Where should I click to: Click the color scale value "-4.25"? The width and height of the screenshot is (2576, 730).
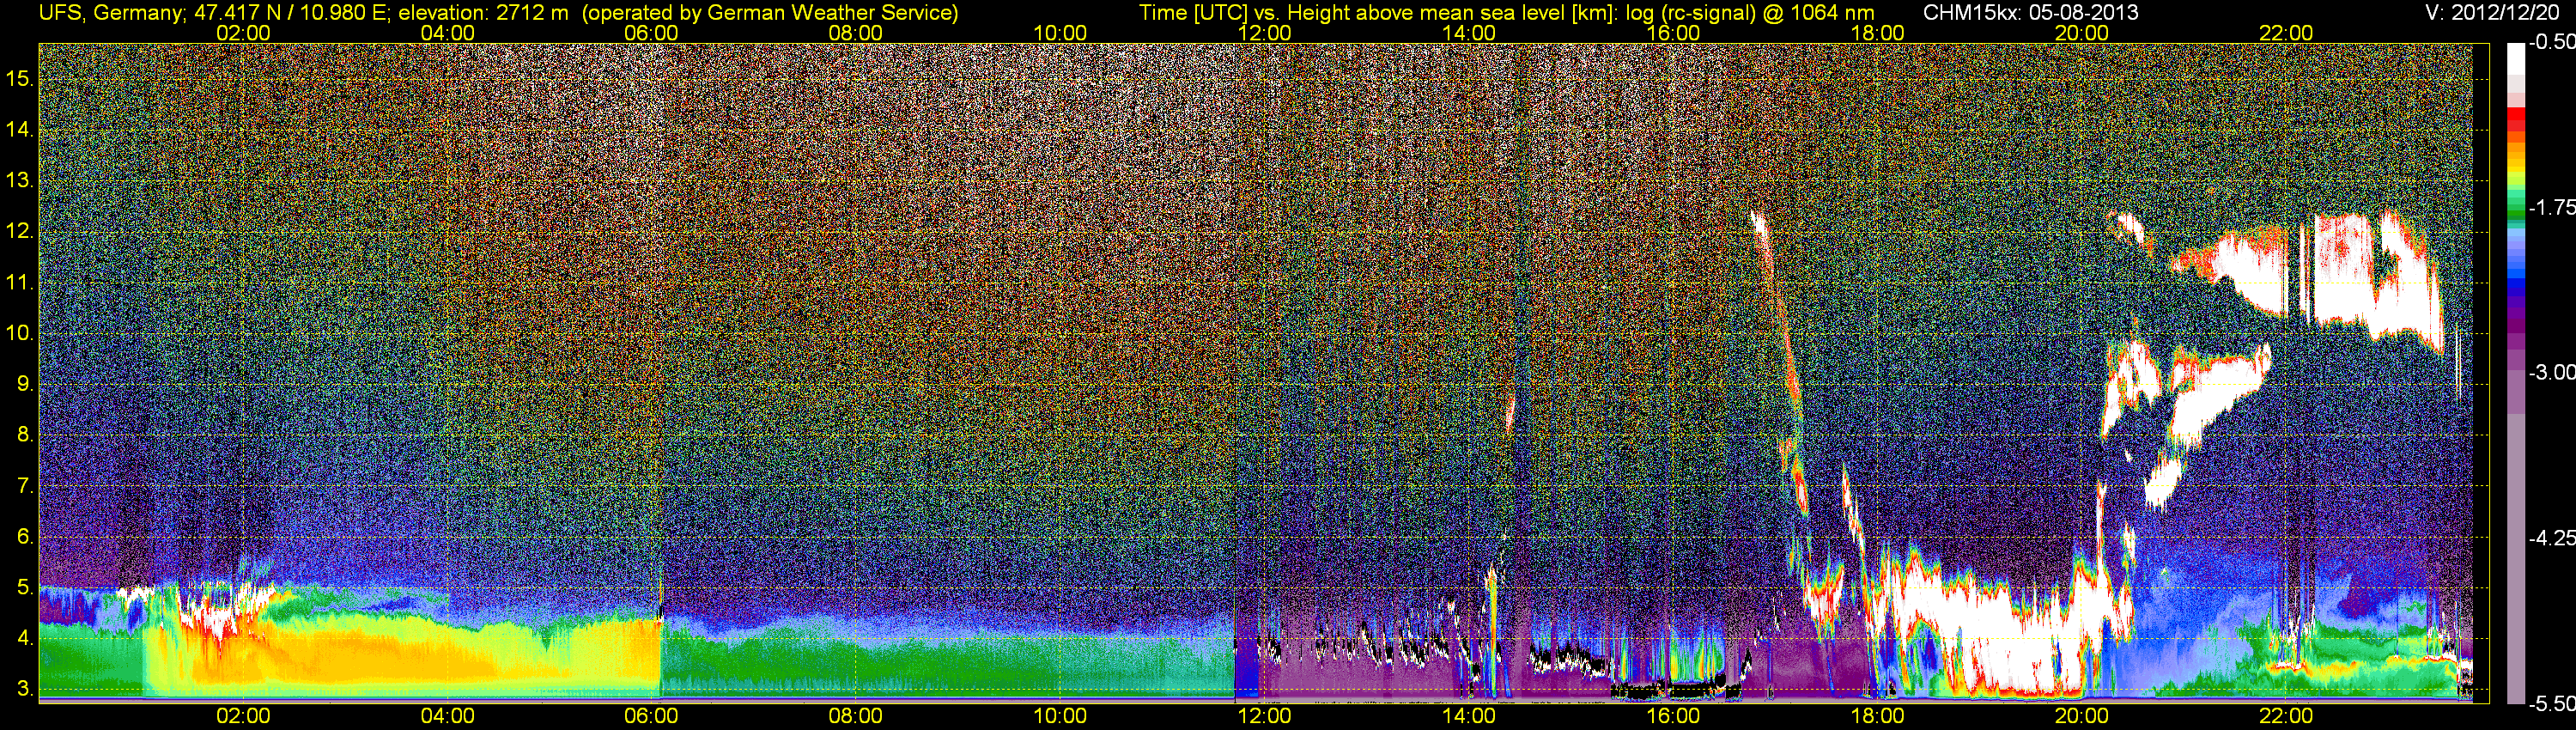click(2552, 538)
